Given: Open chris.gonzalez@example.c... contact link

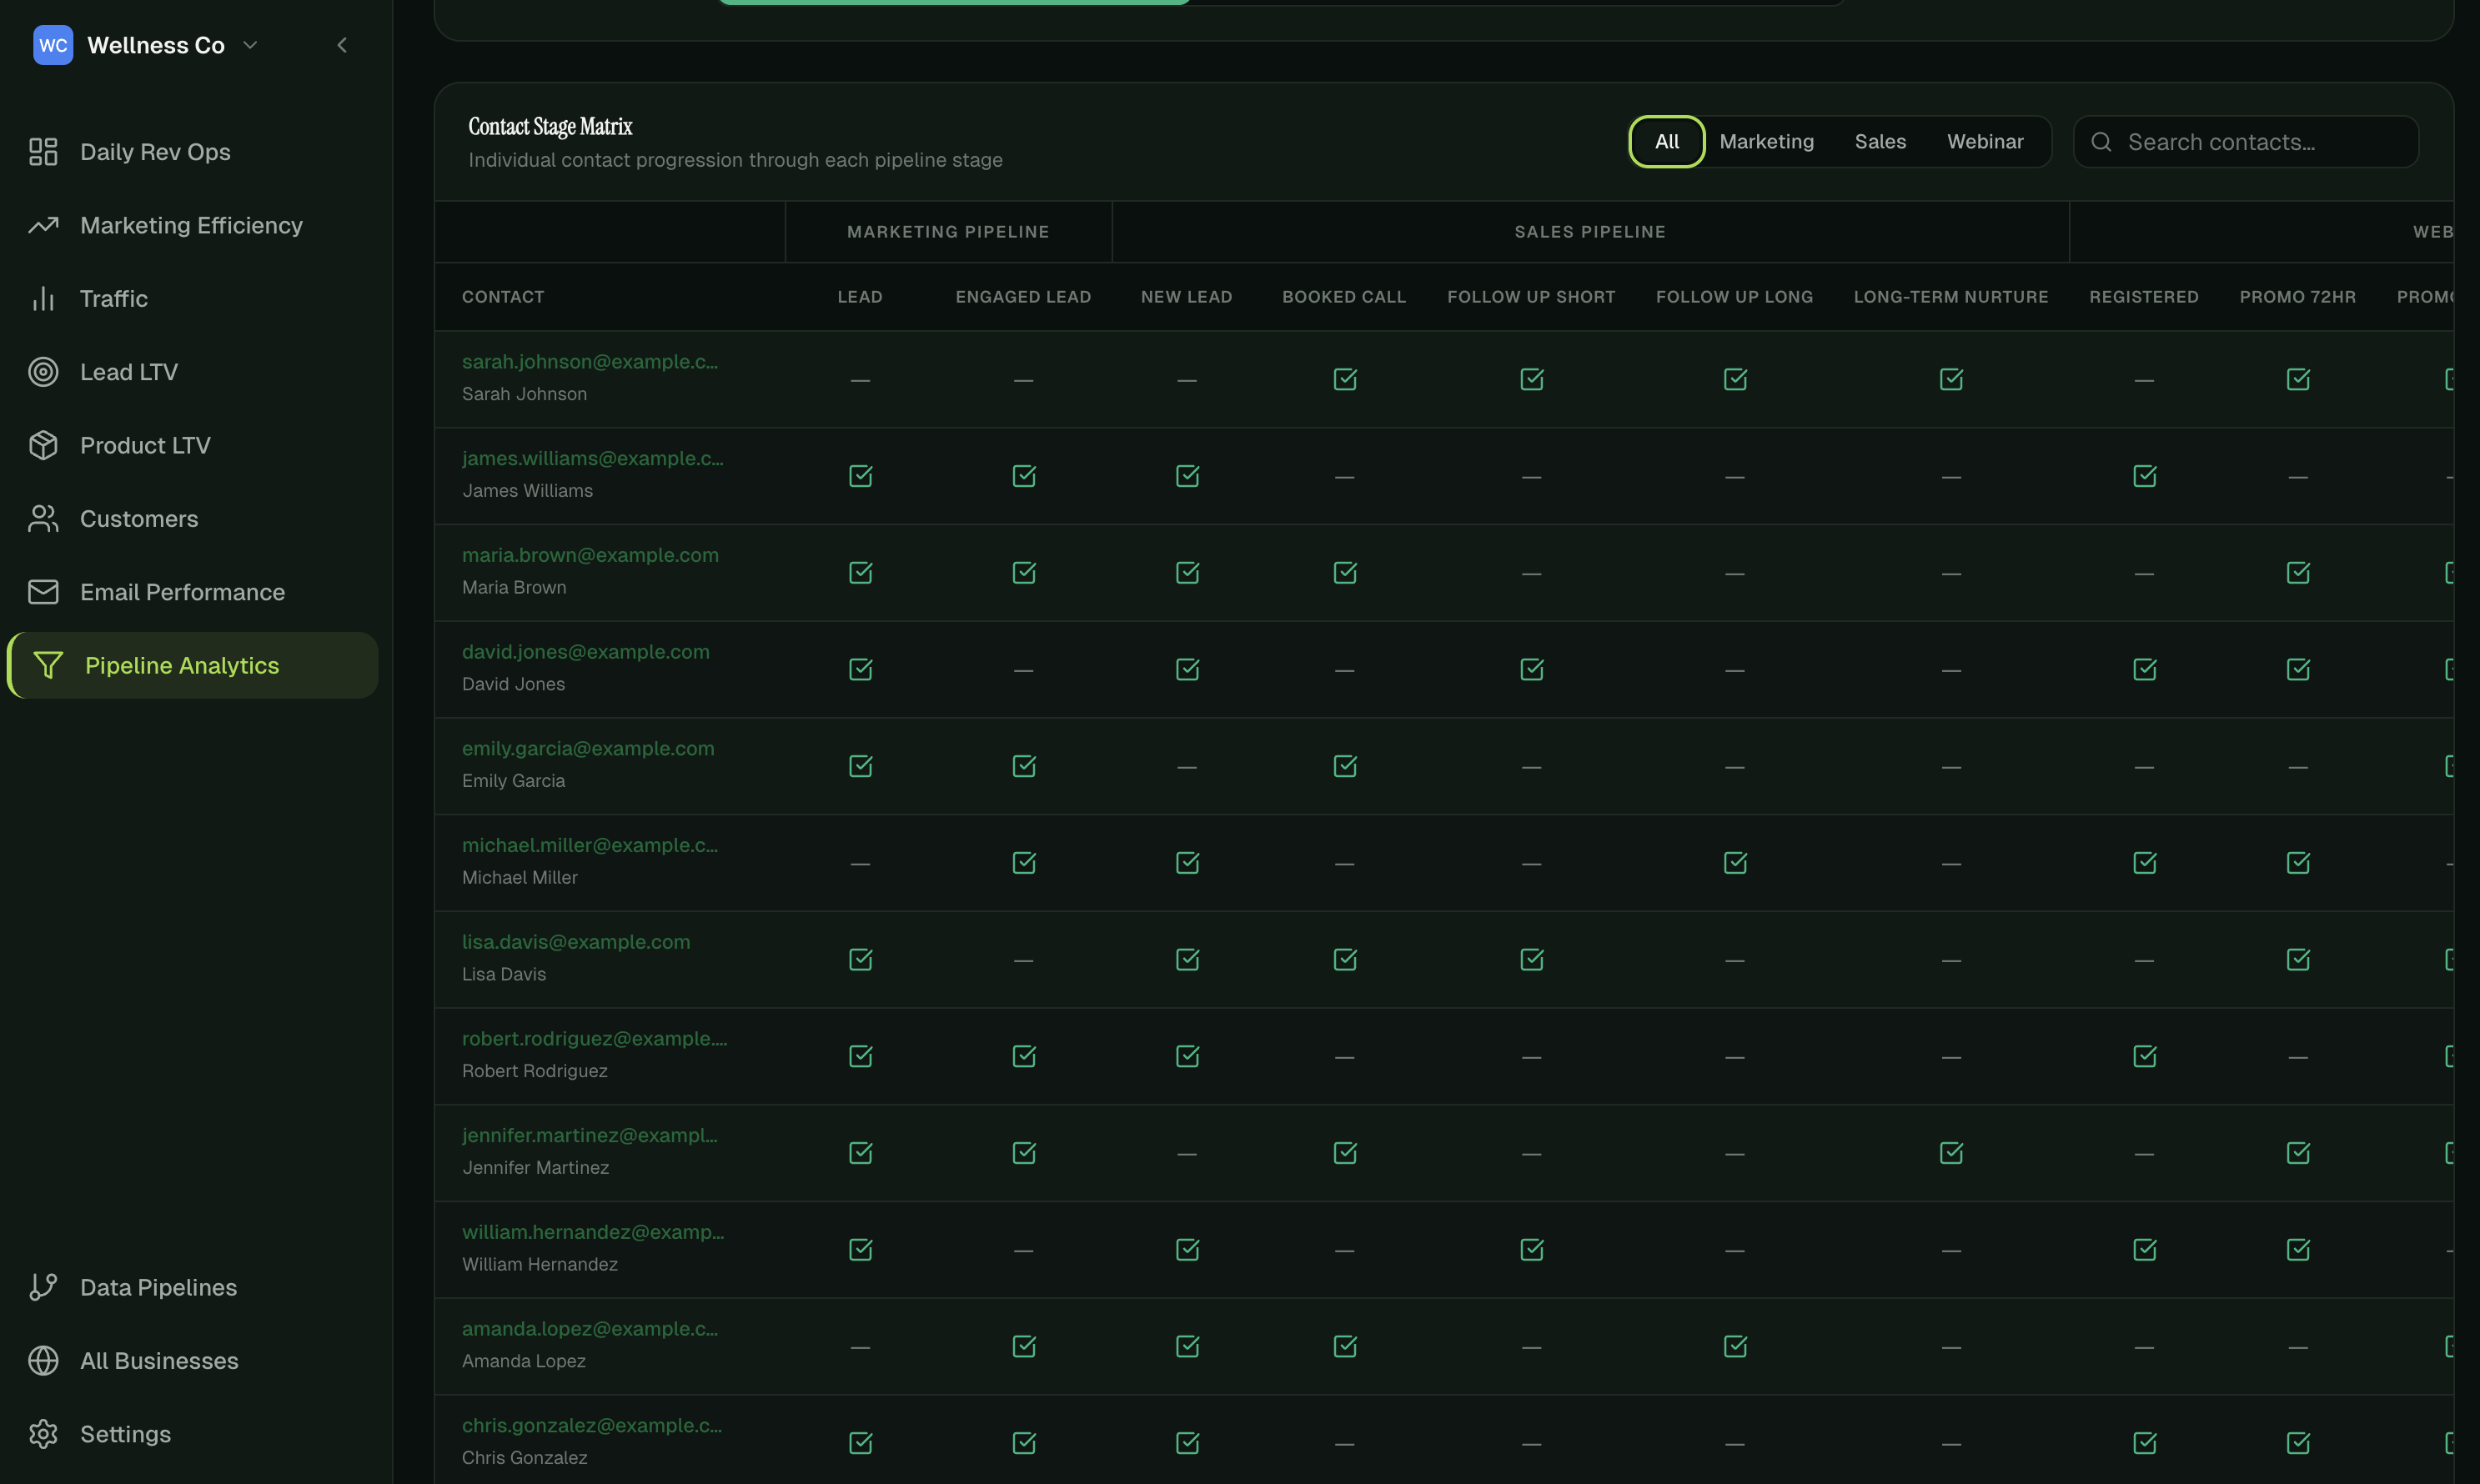Looking at the screenshot, I should [592, 1426].
